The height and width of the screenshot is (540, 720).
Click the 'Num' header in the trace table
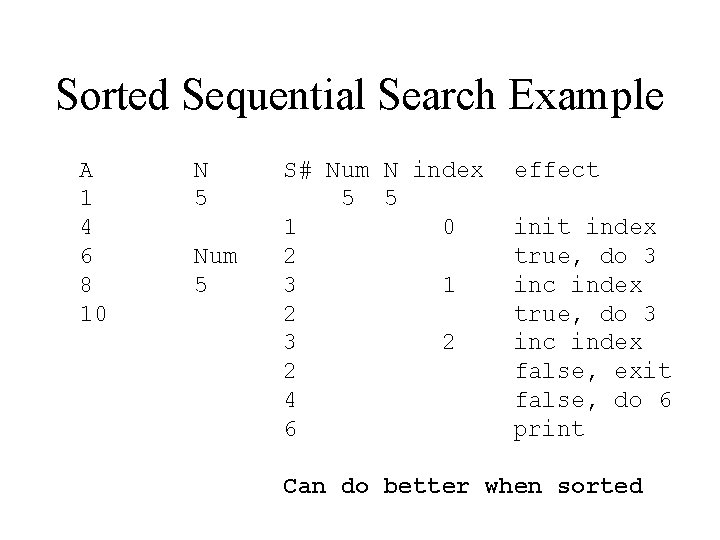click(x=348, y=170)
